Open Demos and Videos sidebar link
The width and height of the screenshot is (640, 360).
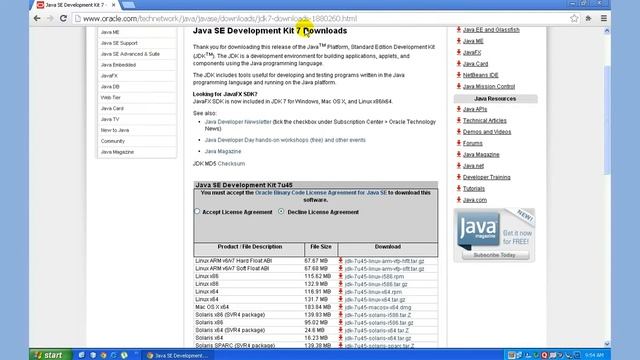[x=487, y=132]
